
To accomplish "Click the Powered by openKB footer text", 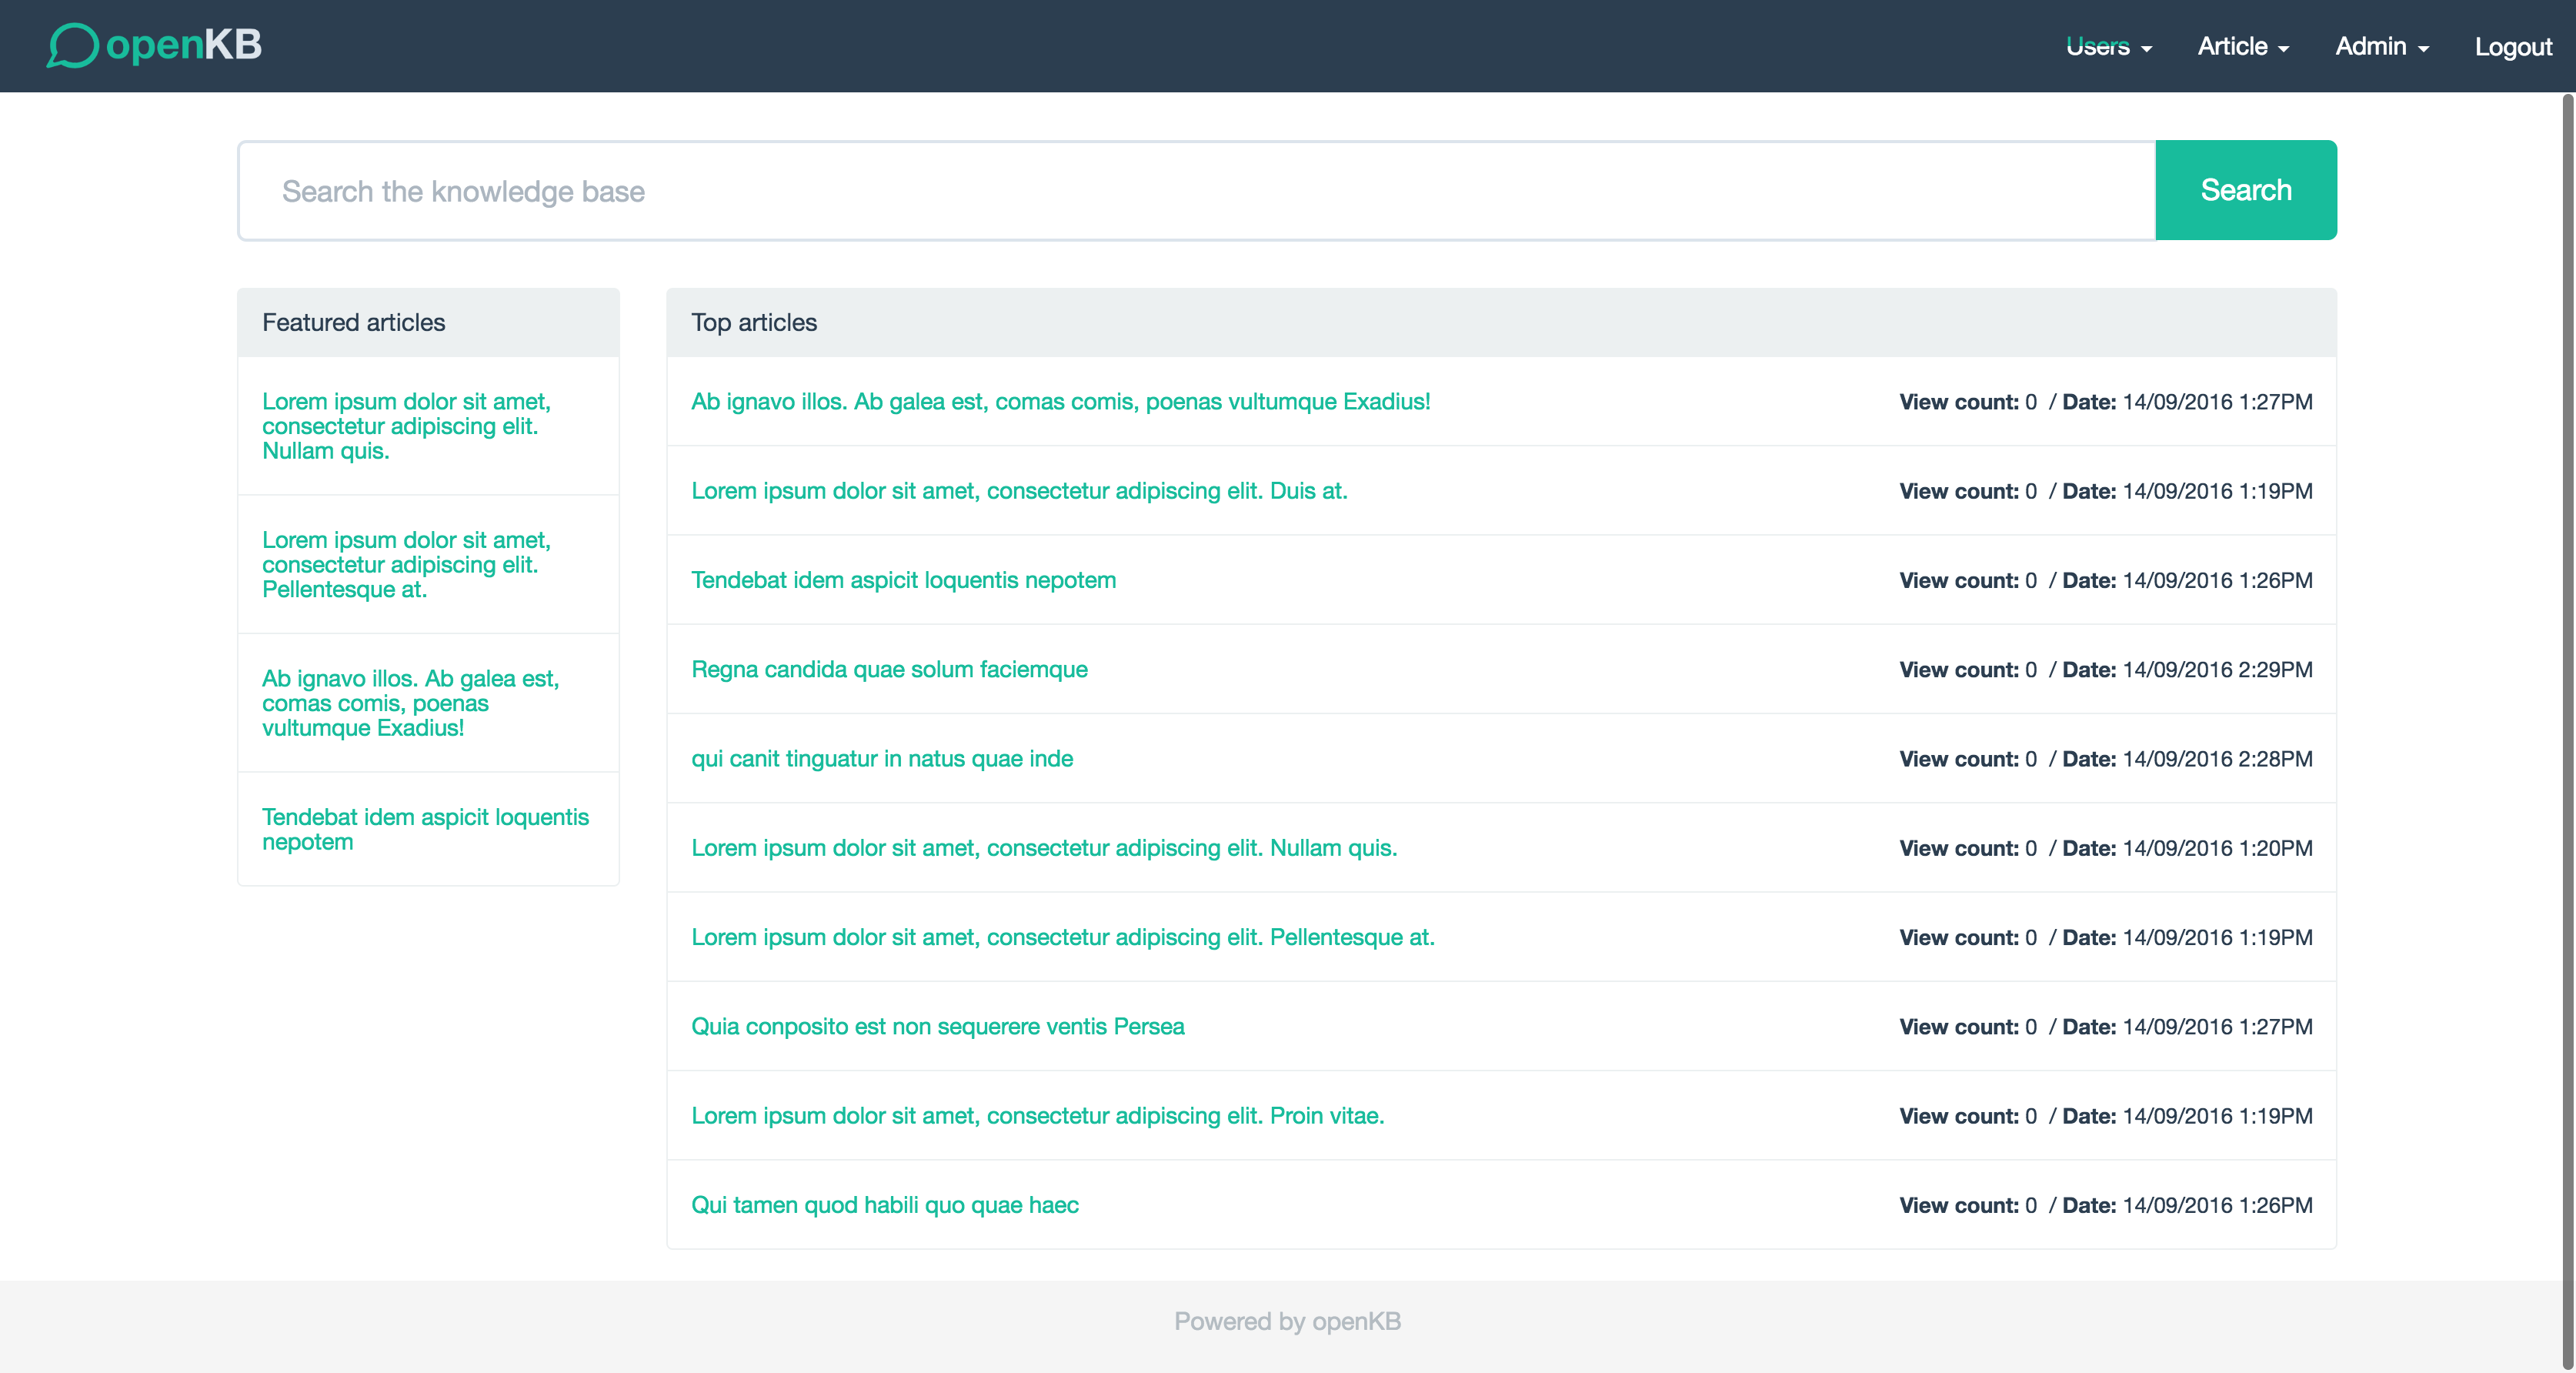I will point(1287,1321).
